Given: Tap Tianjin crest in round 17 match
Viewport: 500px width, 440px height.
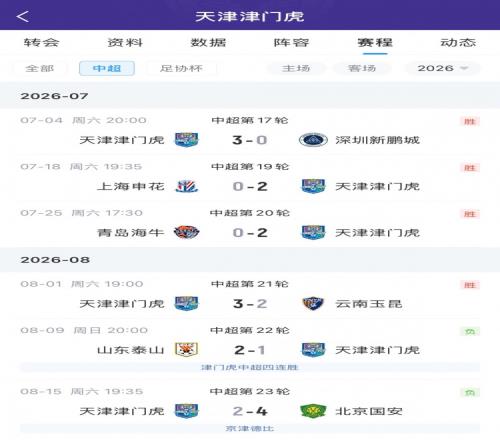Looking at the screenshot, I should 187,140.
